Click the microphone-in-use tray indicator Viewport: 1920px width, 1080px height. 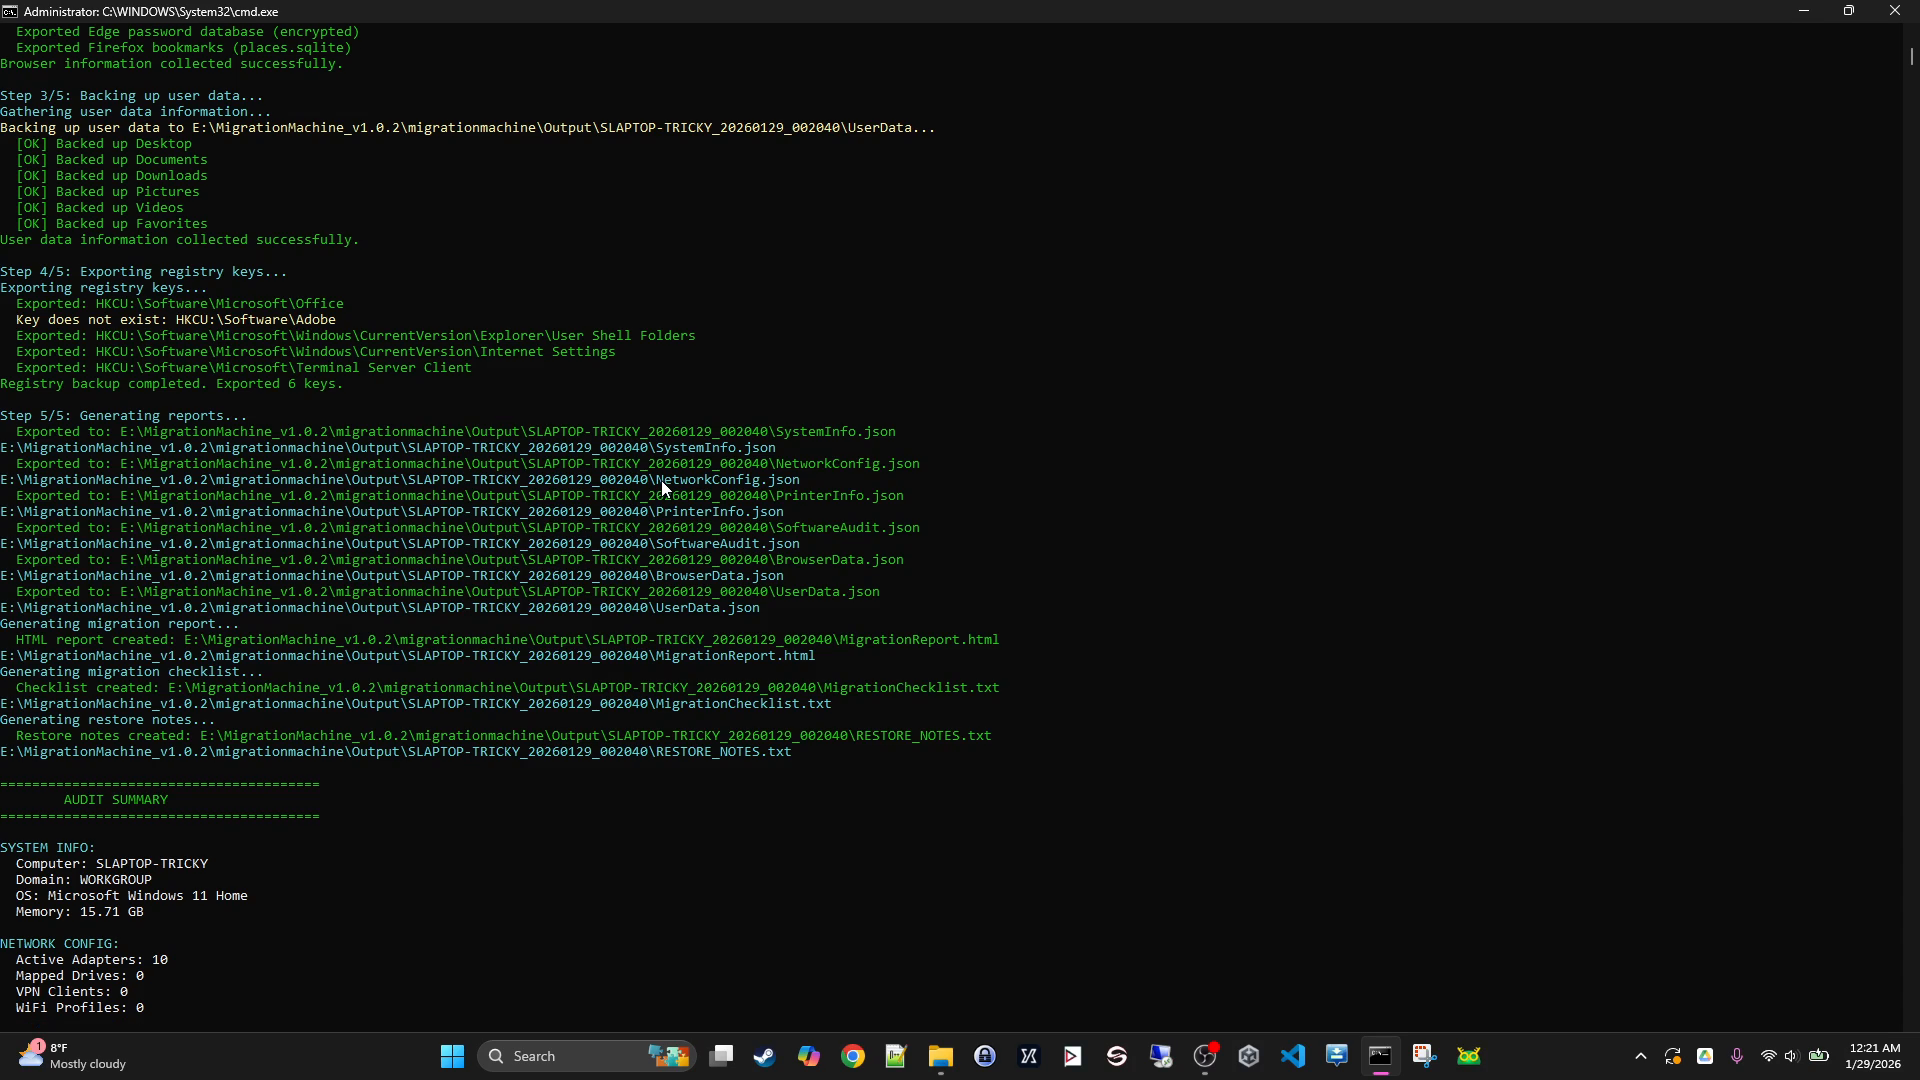click(x=1737, y=1056)
